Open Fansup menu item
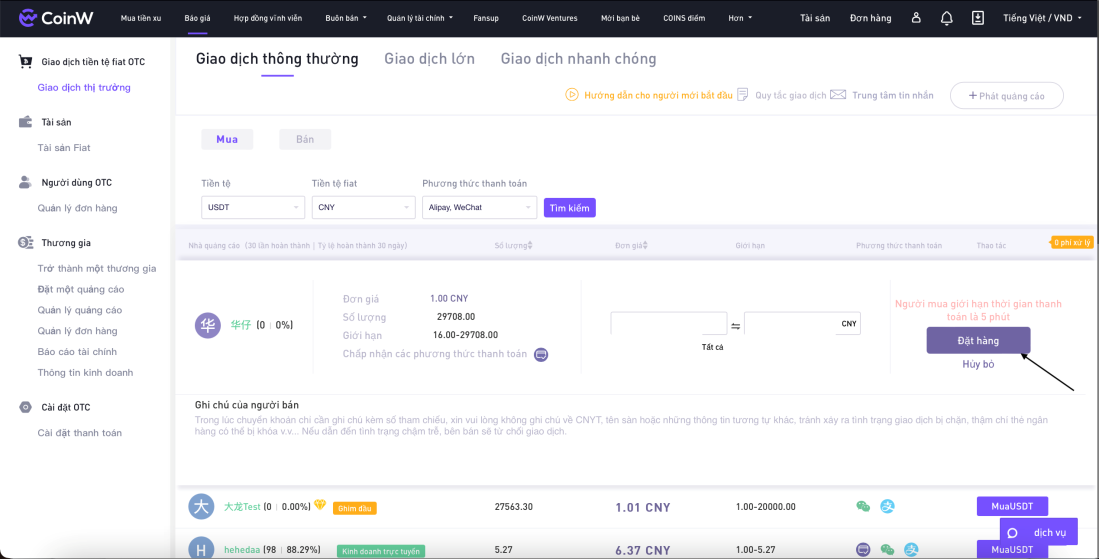The image size is (1099, 559). 486,18
